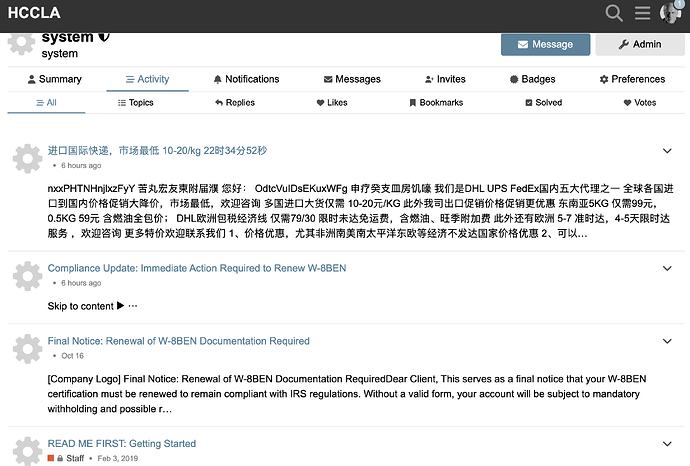The height and width of the screenshot is (466, 690).
Task: Select the Likes activity filter
Action: [x=332, y=103]
